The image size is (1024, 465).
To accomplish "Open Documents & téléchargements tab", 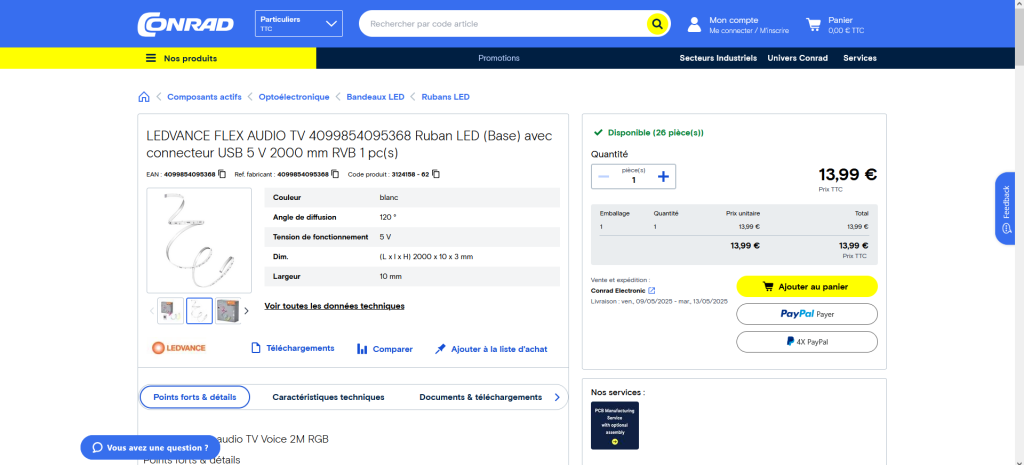I will tap(480, 397).
